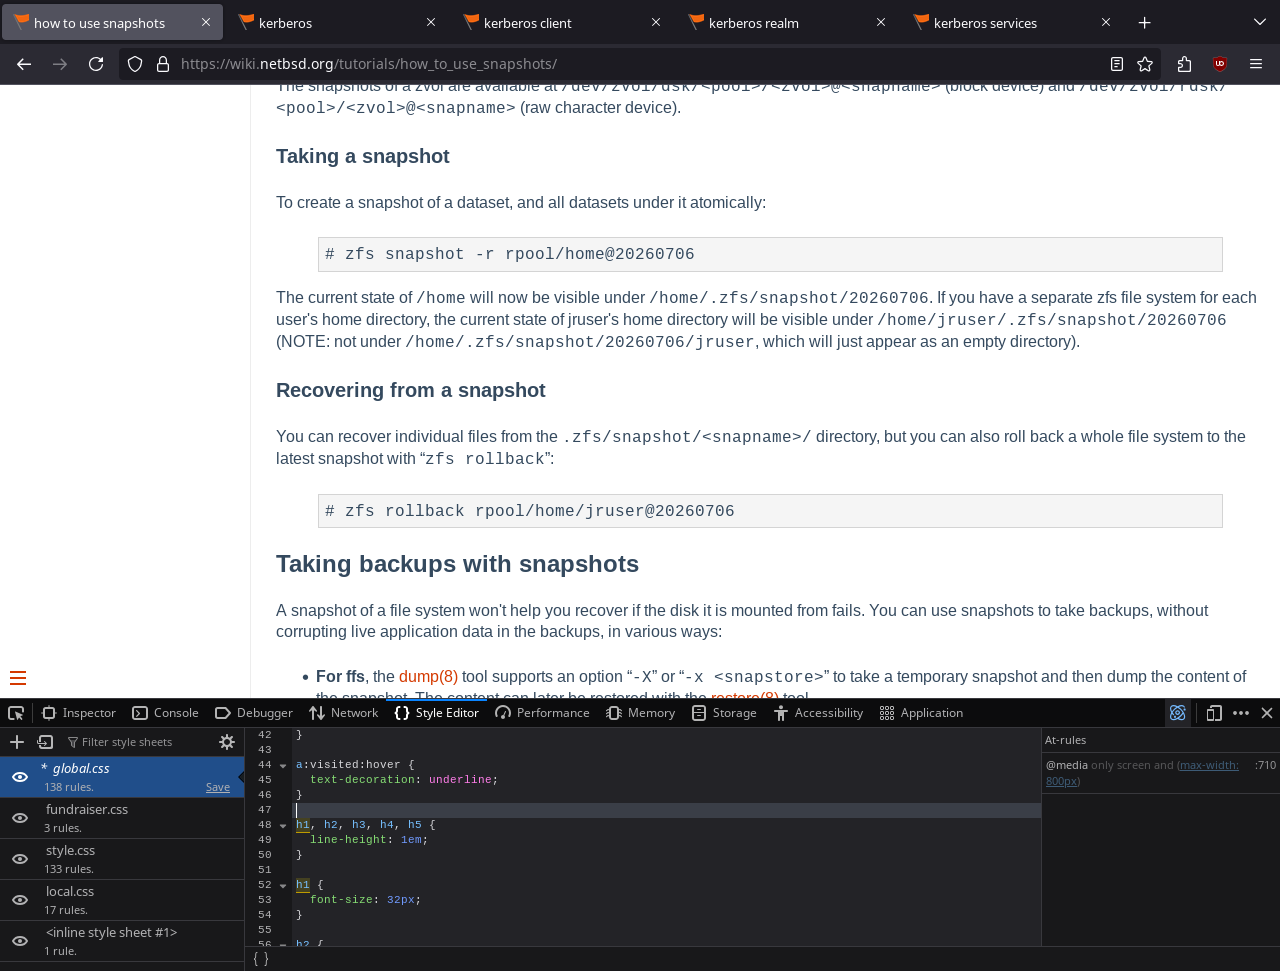Switch to the 'kerberos' browser tab
The width and height of the screenshot is (1280, 971).
coord(338,22)
